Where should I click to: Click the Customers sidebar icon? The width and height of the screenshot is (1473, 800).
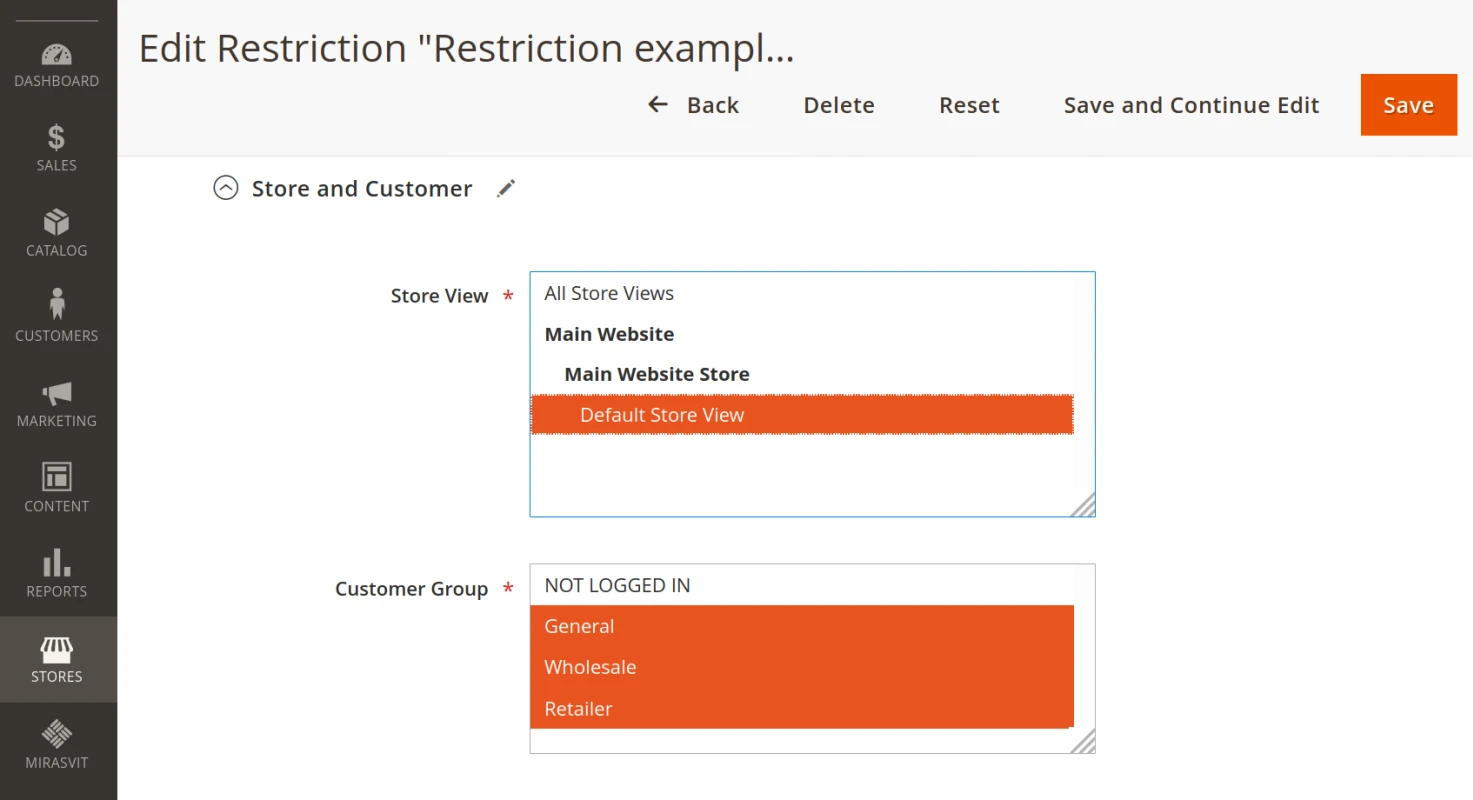(x=57, y=317)
